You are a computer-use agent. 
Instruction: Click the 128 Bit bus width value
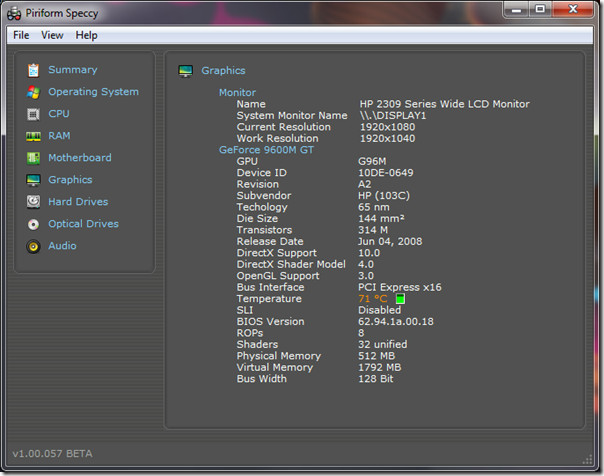(x=376, y=379)
